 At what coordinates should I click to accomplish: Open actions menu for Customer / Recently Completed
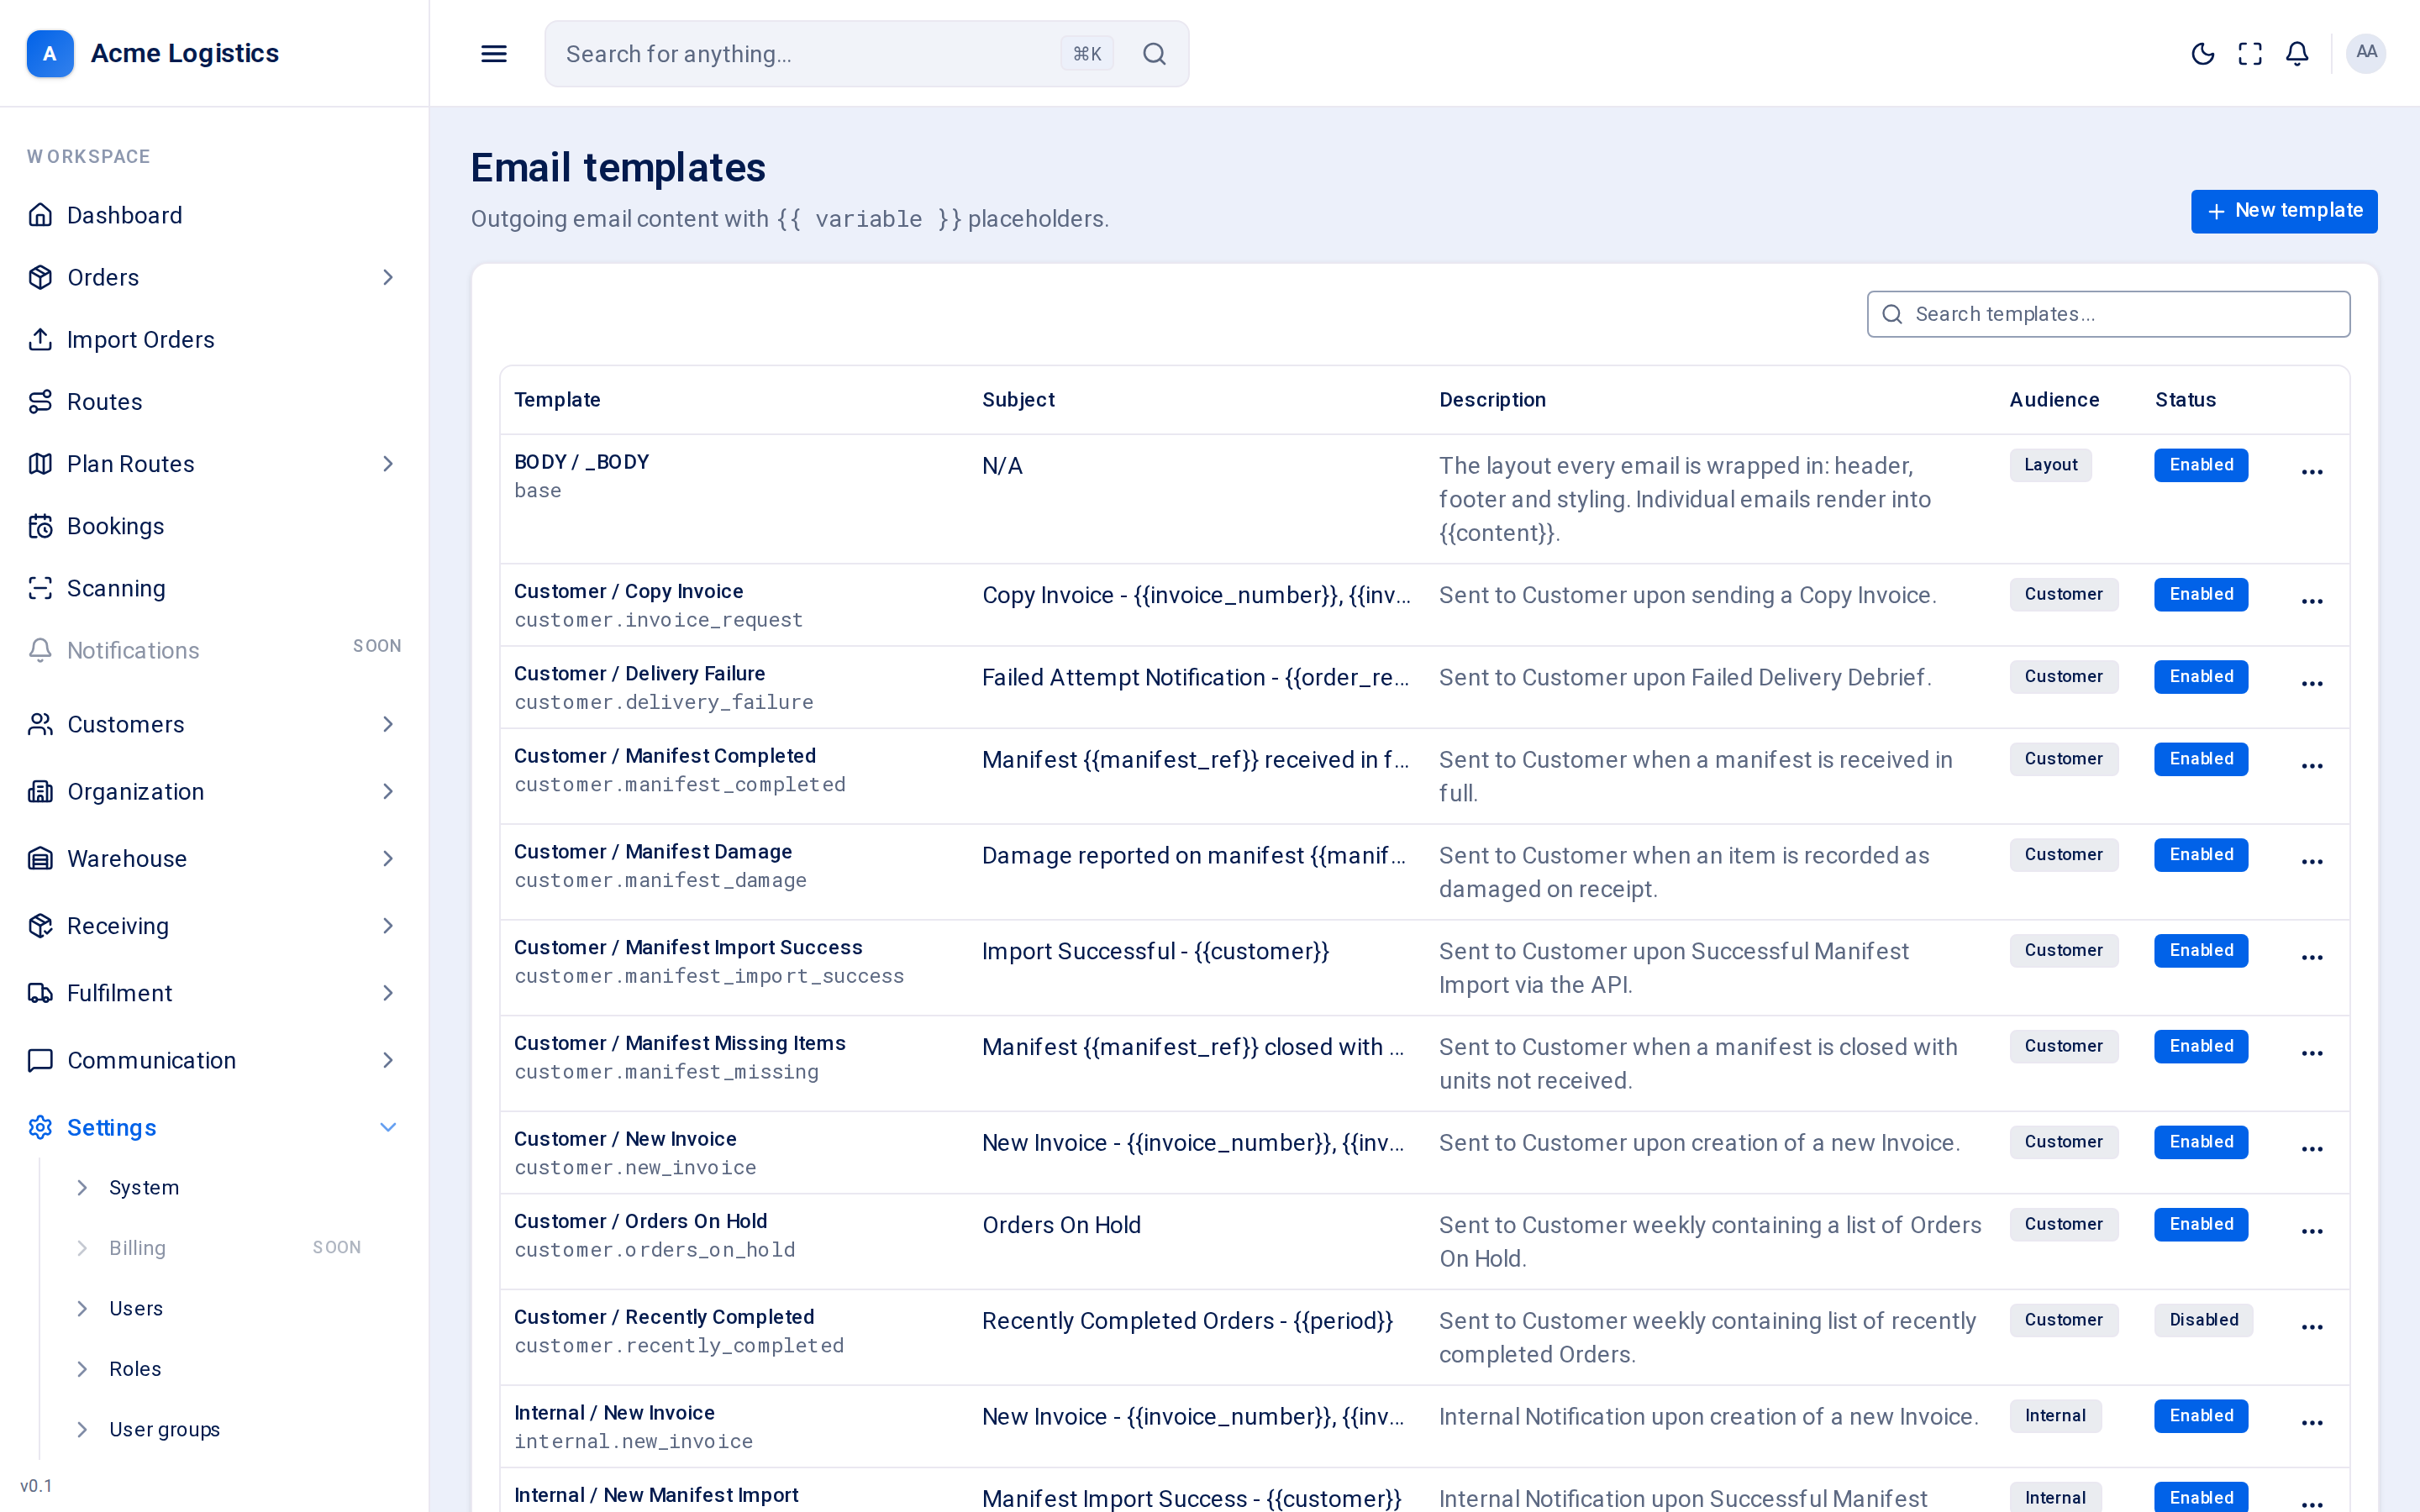pos(2312,1327)
